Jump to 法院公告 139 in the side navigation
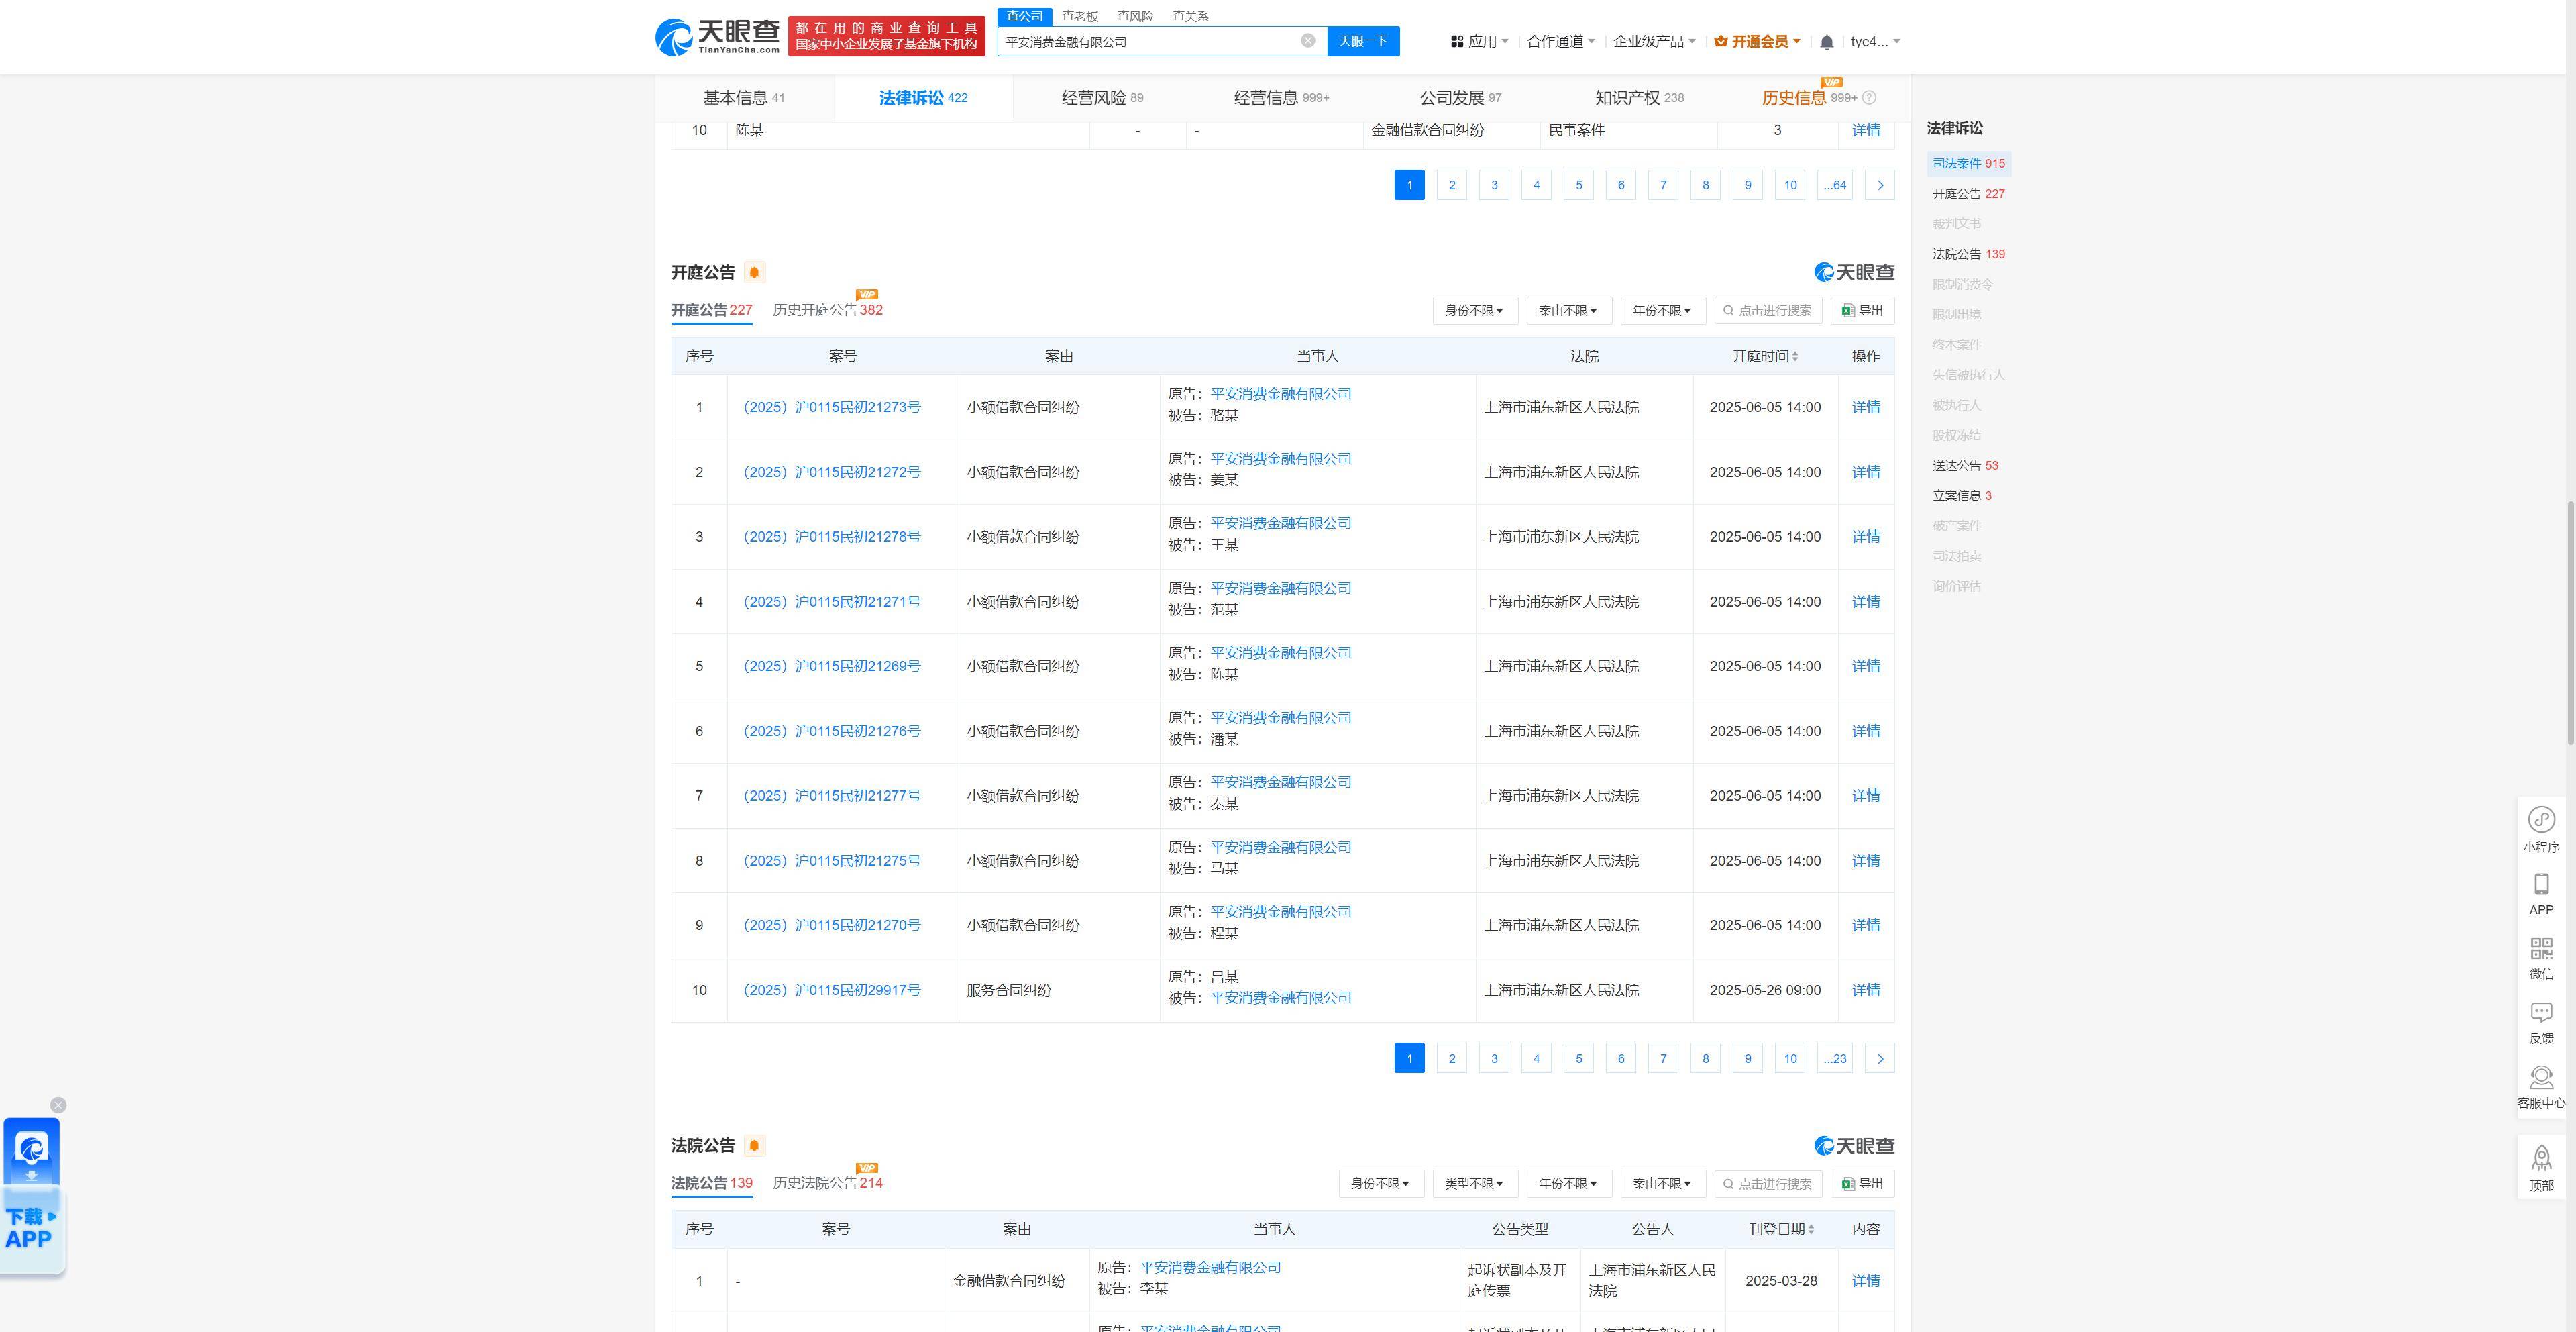2576x1332 pixels. click(1968, 254)
